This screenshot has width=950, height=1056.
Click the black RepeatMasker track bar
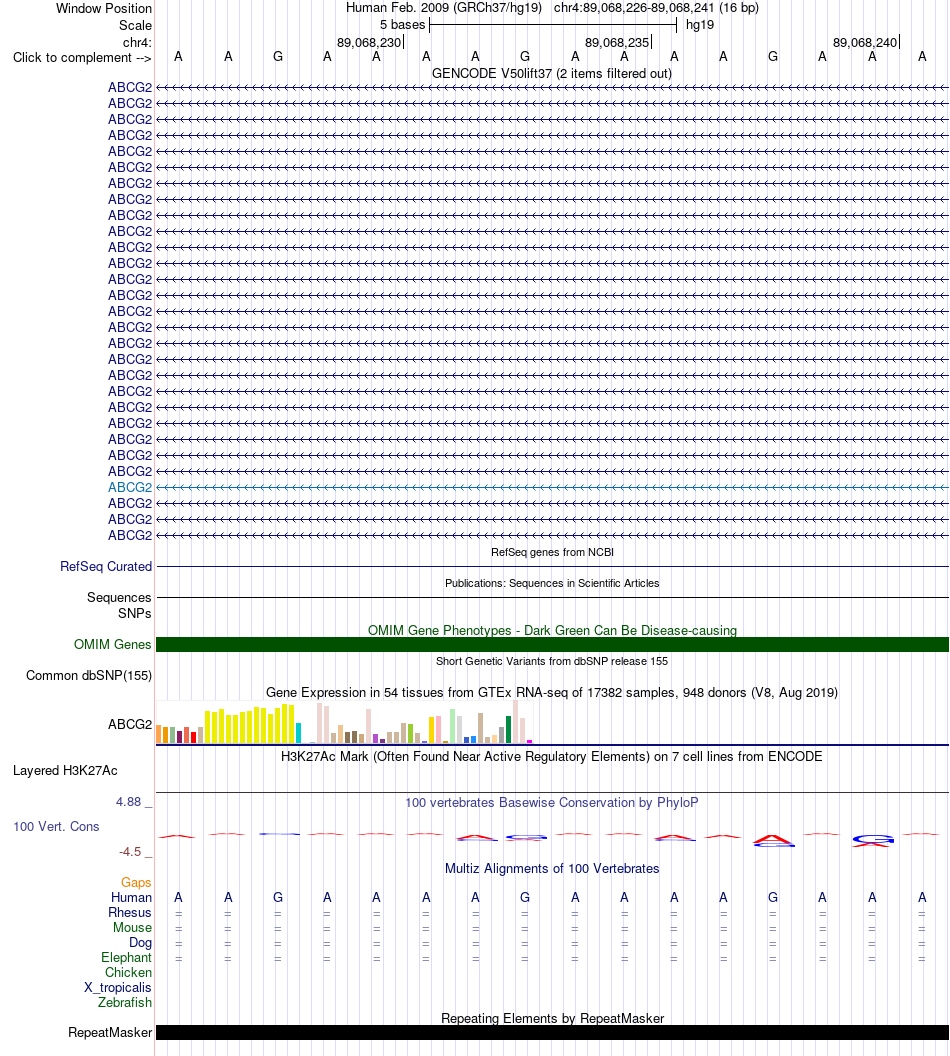(552, 1032)
